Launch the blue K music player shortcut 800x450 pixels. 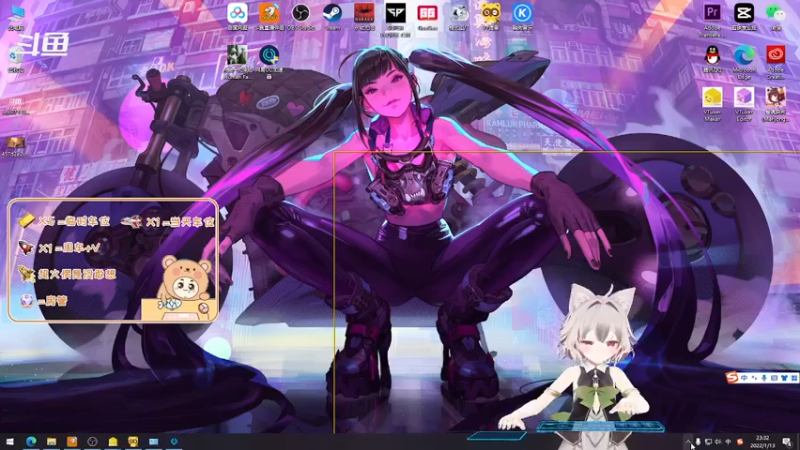pos(522,16)
